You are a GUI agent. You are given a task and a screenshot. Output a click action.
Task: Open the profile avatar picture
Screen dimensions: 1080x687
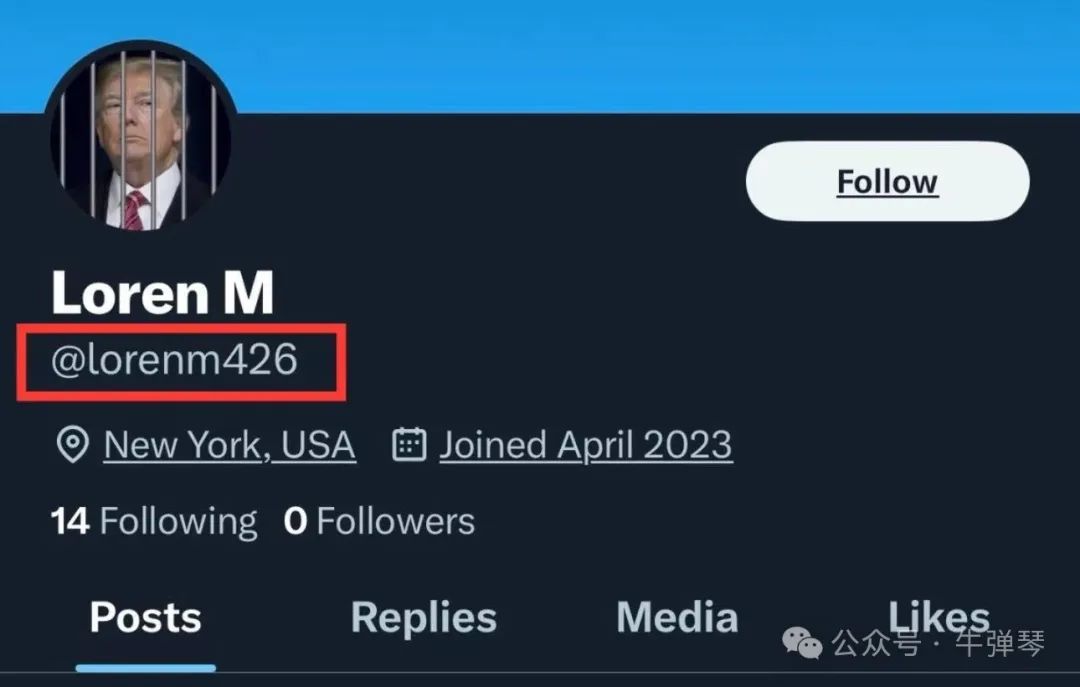point(141,136)
